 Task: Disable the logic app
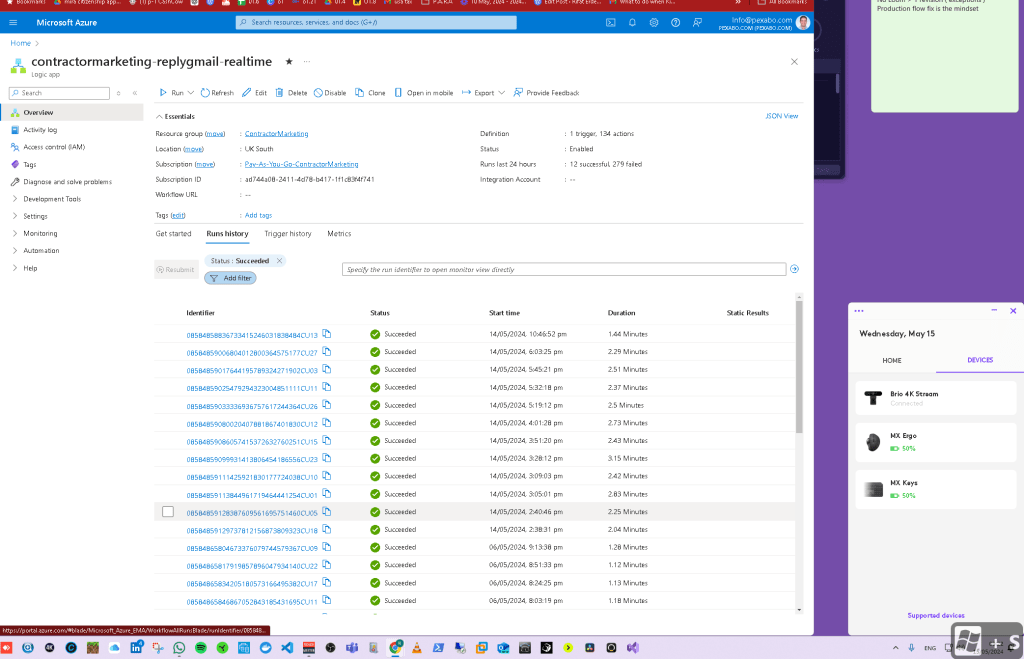[x=330, y=93]
